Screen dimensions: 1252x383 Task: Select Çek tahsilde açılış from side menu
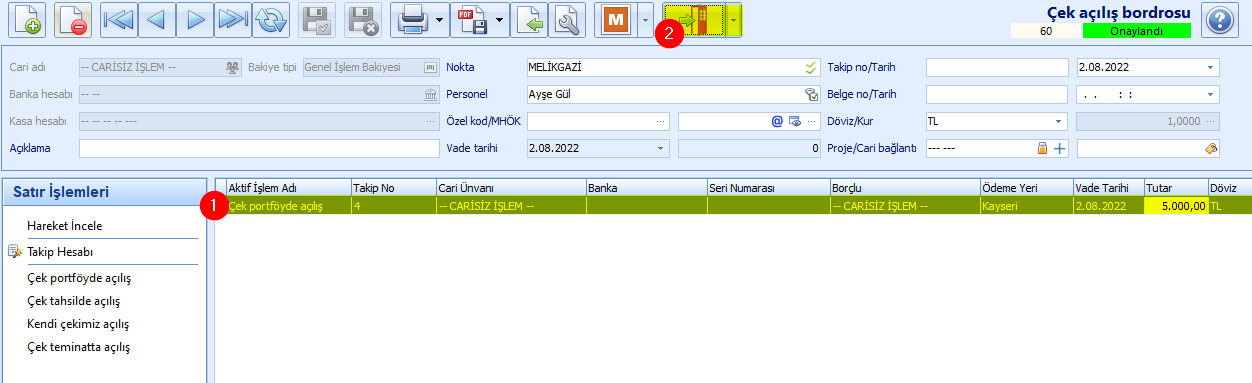[74, 300]
